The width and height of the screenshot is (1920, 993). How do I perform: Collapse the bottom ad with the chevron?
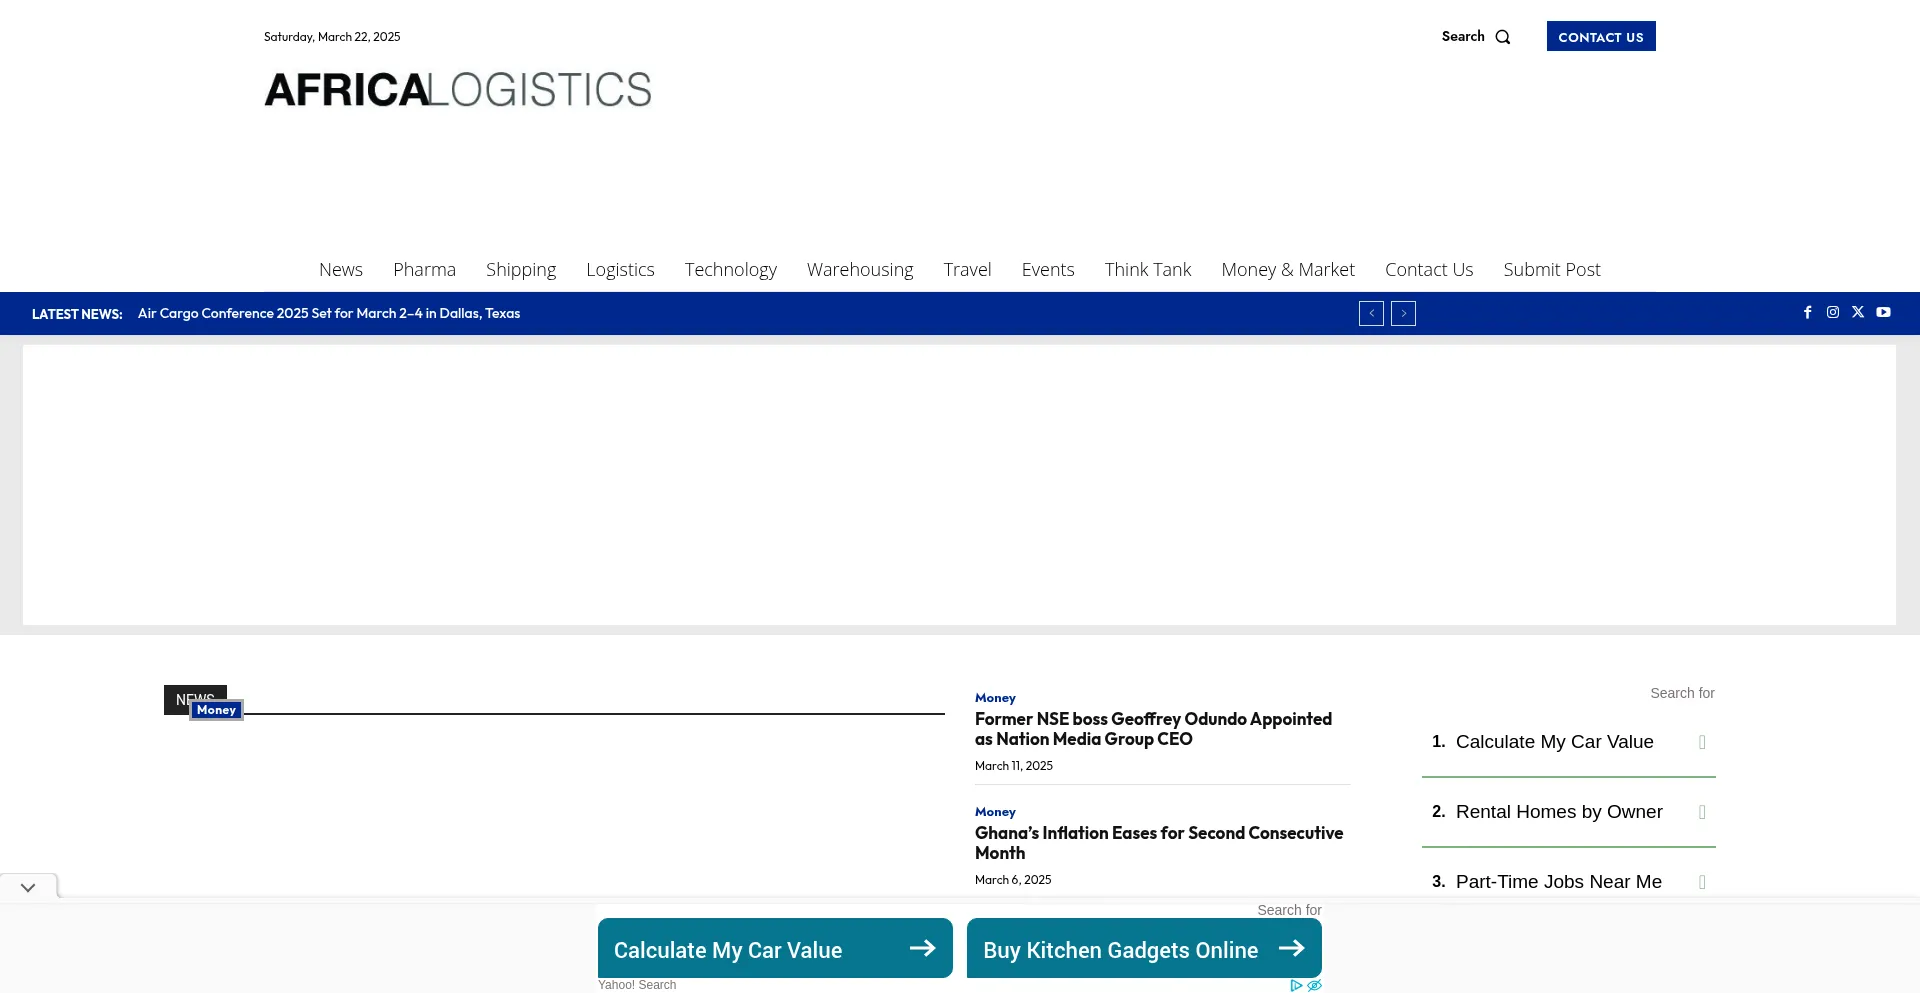(27, 886)
